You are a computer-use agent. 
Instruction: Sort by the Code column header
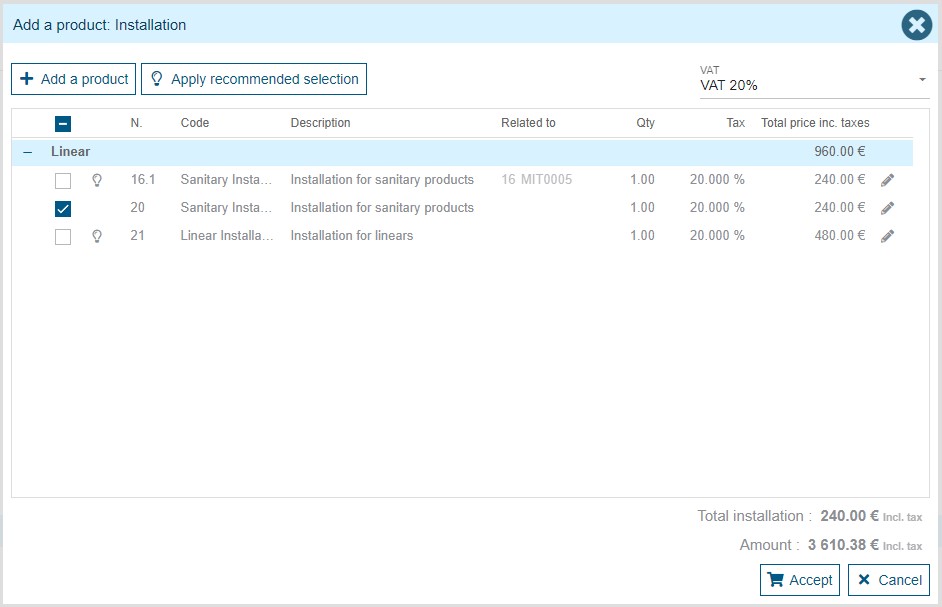coord(195,123)
